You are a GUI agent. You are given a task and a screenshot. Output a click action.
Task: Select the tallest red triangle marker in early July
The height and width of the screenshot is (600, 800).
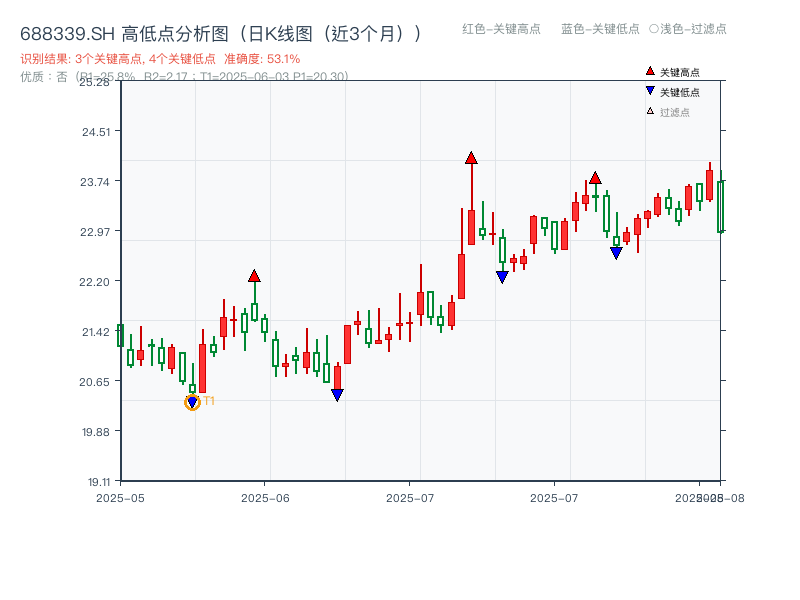pos(470,157)
